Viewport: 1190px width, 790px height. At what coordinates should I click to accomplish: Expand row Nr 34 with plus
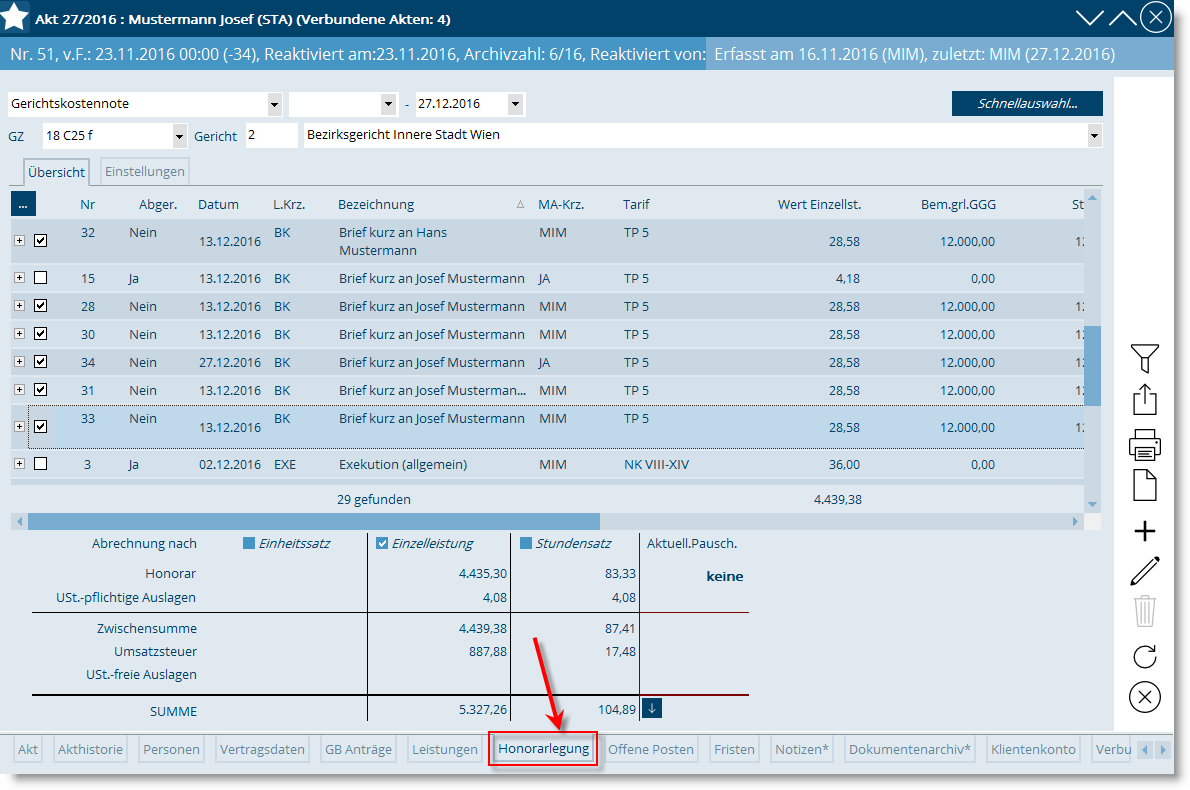coord(20,362)
